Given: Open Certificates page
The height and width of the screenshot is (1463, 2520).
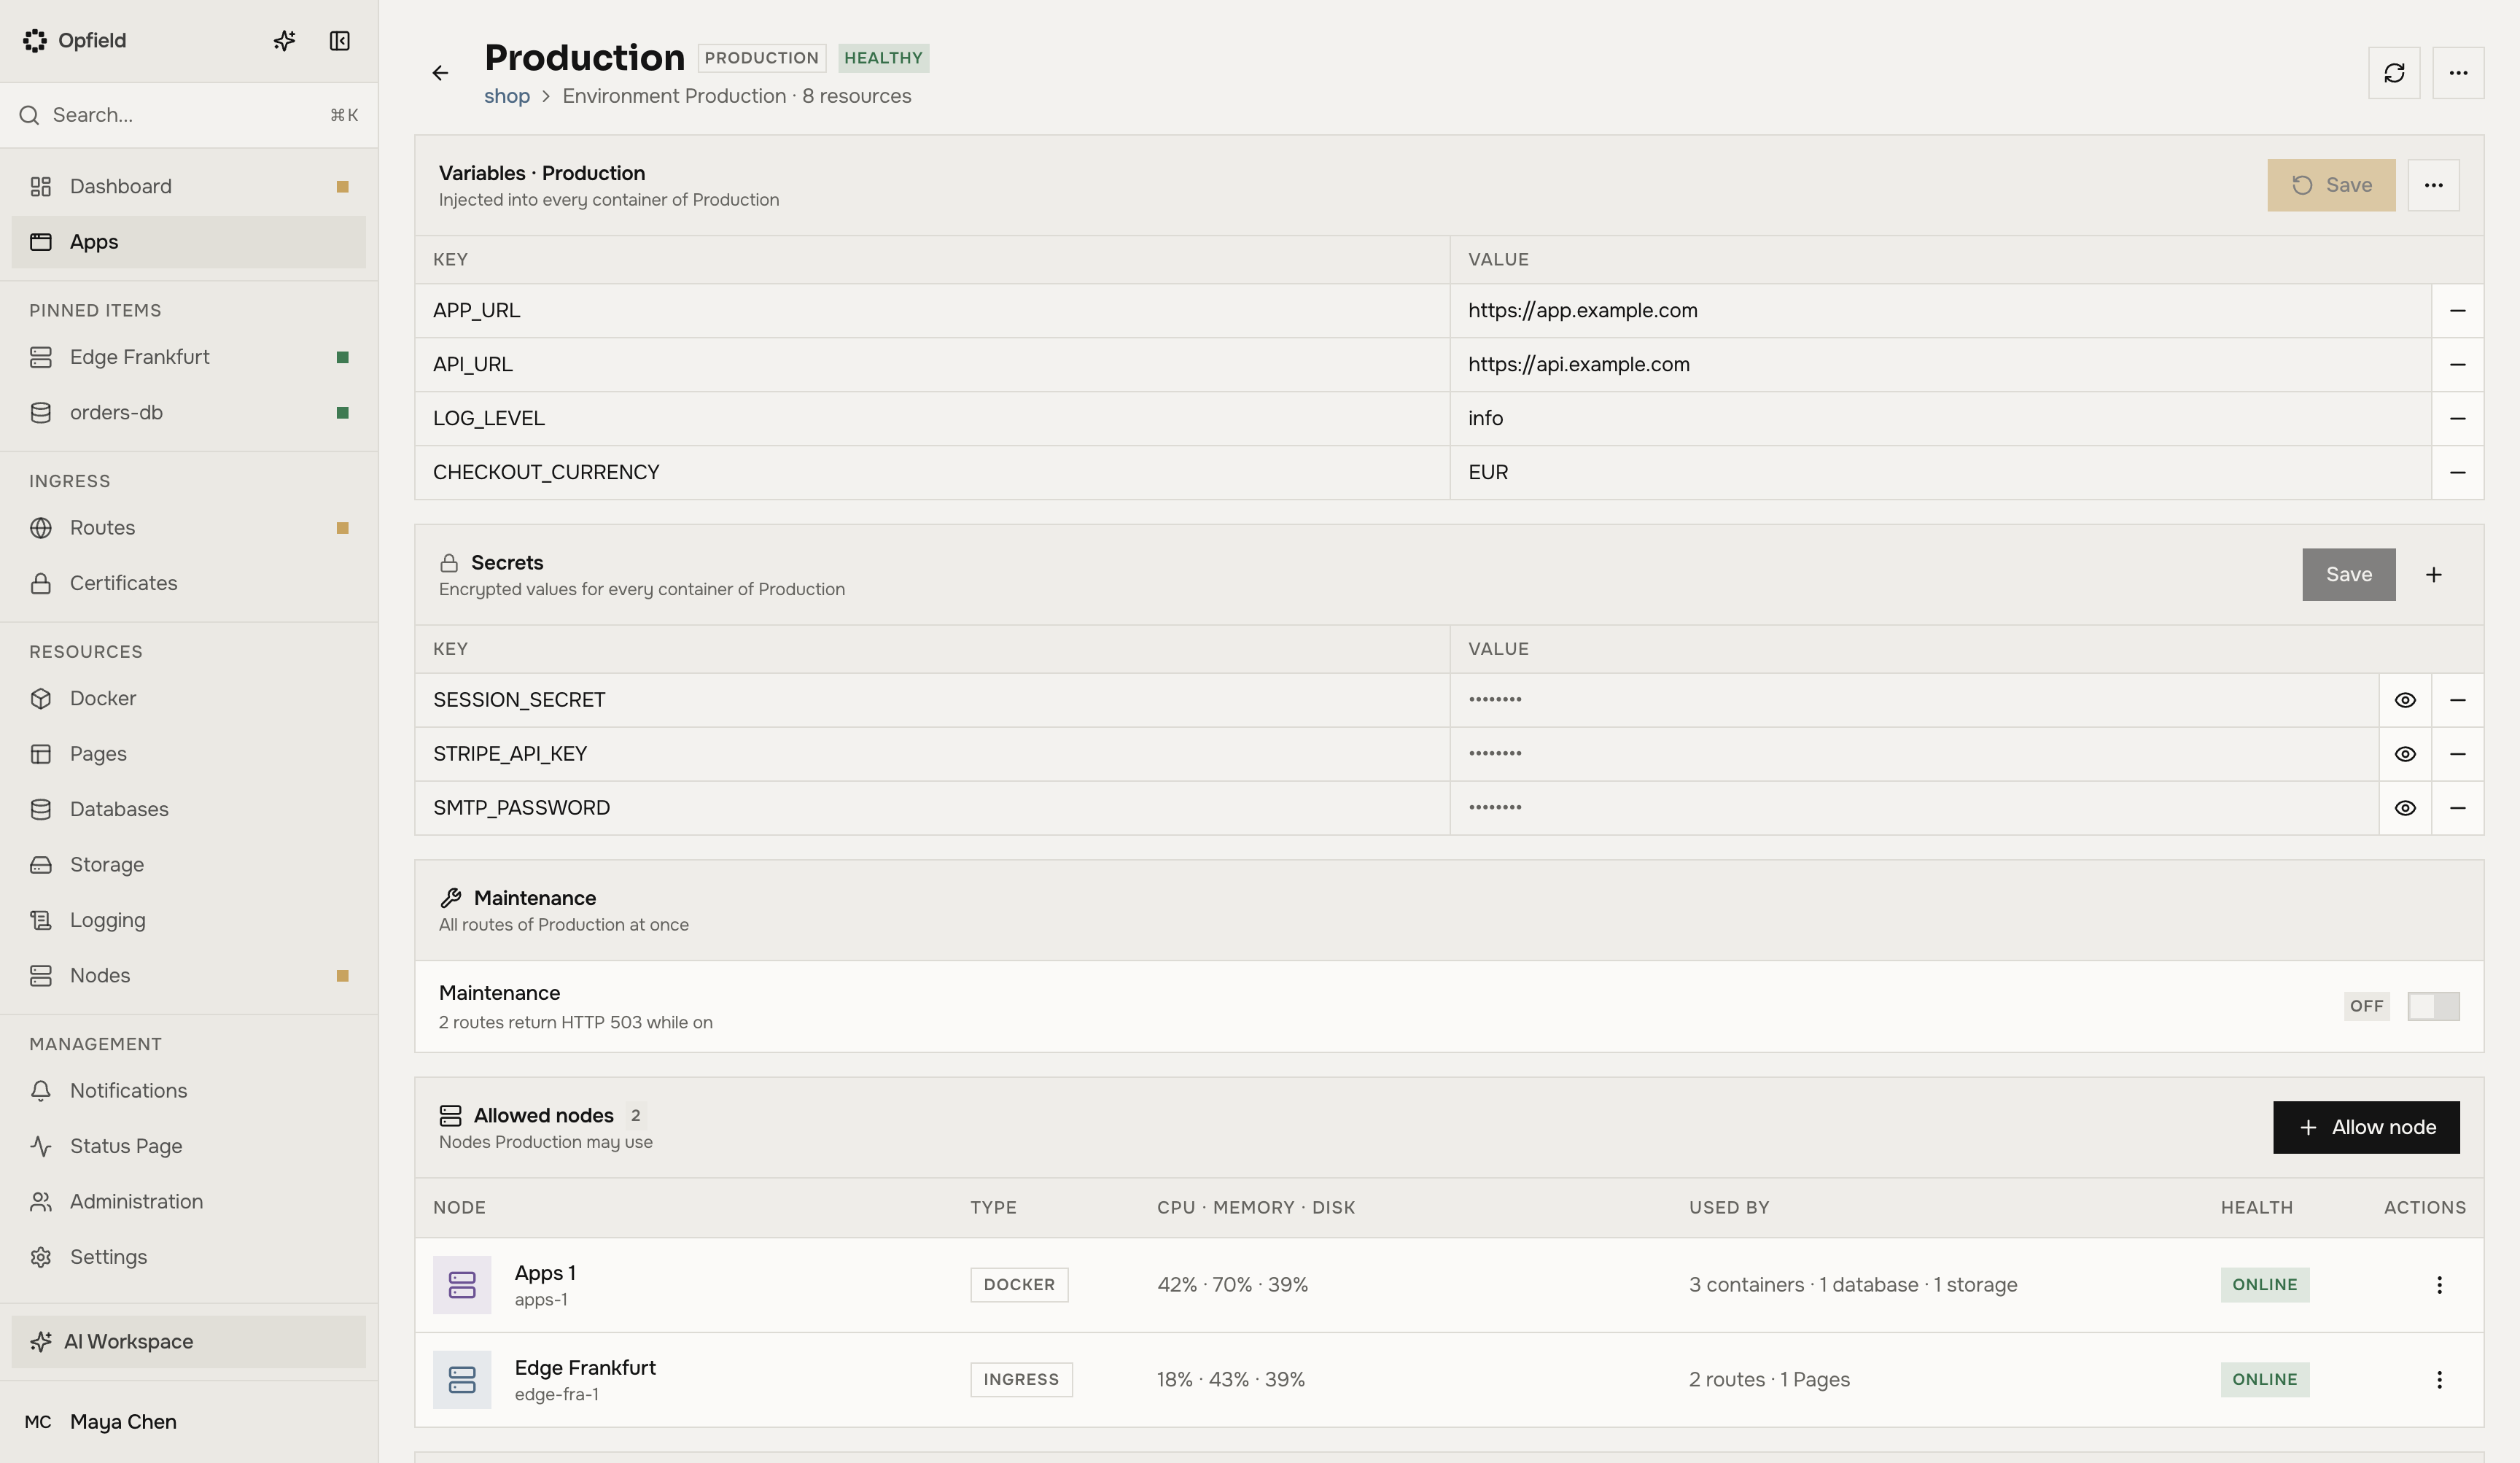Looking at the screenshot, I should click(189, 584).
